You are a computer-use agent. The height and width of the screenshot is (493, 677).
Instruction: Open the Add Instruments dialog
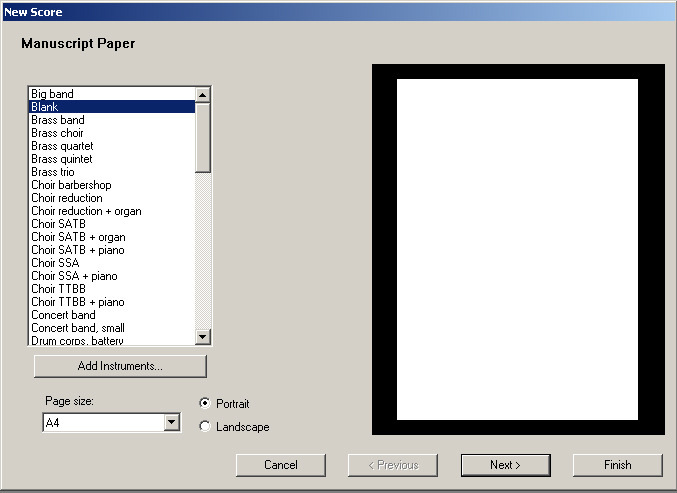[120, 366]
